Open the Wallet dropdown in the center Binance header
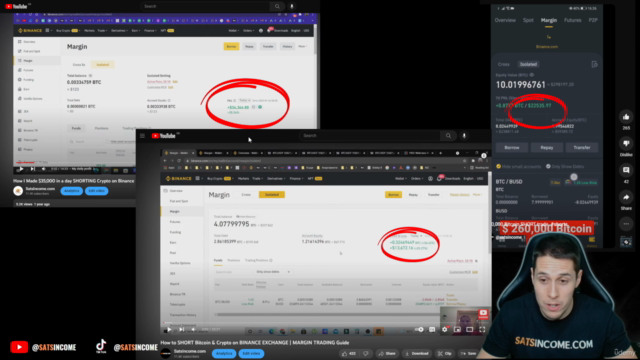 pos(400,178)
